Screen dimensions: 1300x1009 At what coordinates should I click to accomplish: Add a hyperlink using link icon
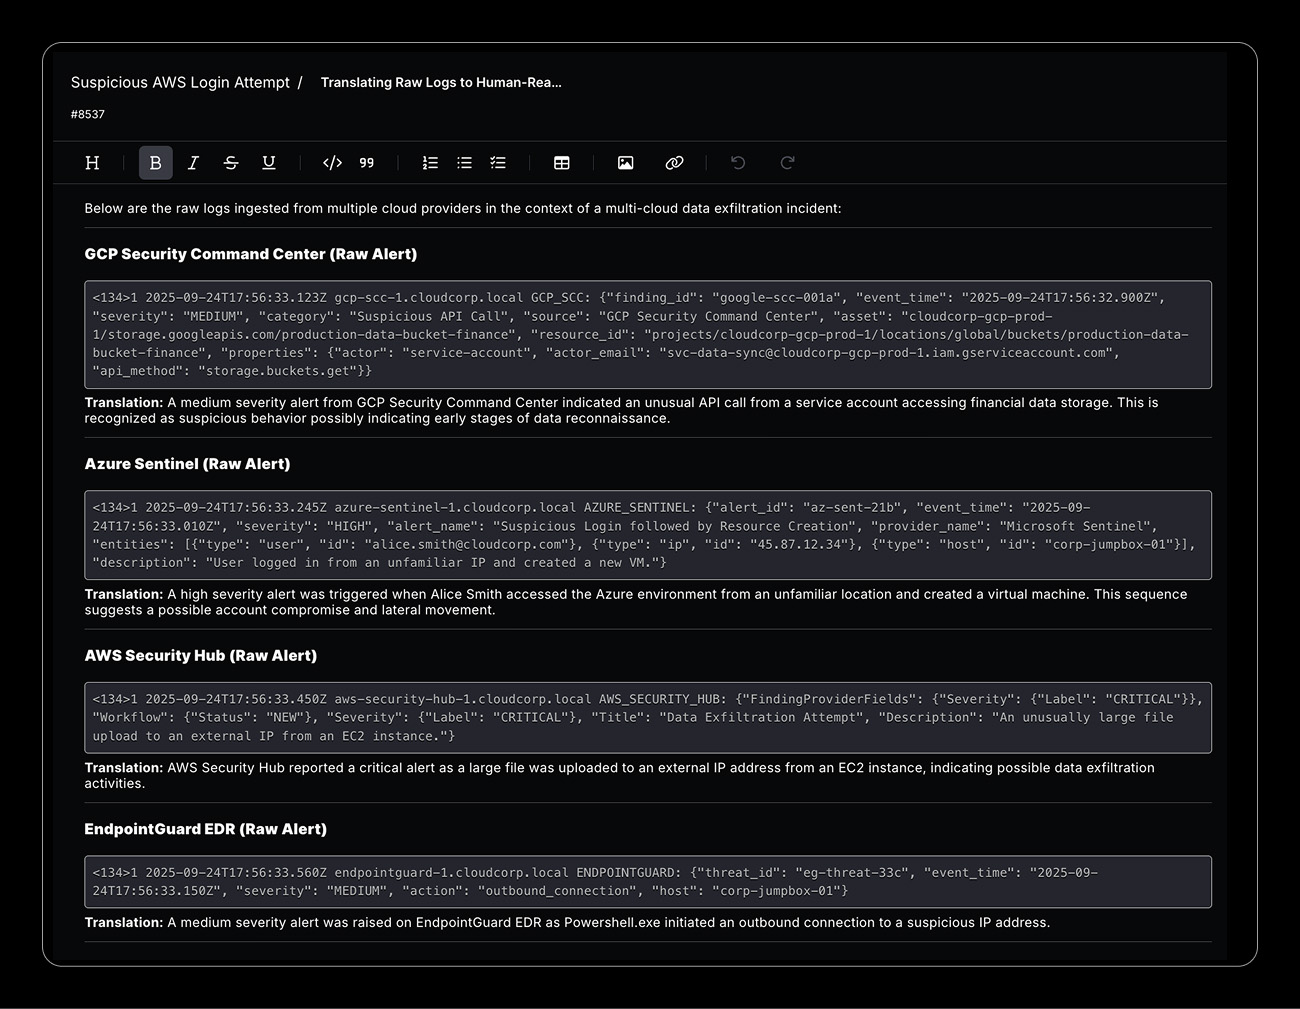674,163
